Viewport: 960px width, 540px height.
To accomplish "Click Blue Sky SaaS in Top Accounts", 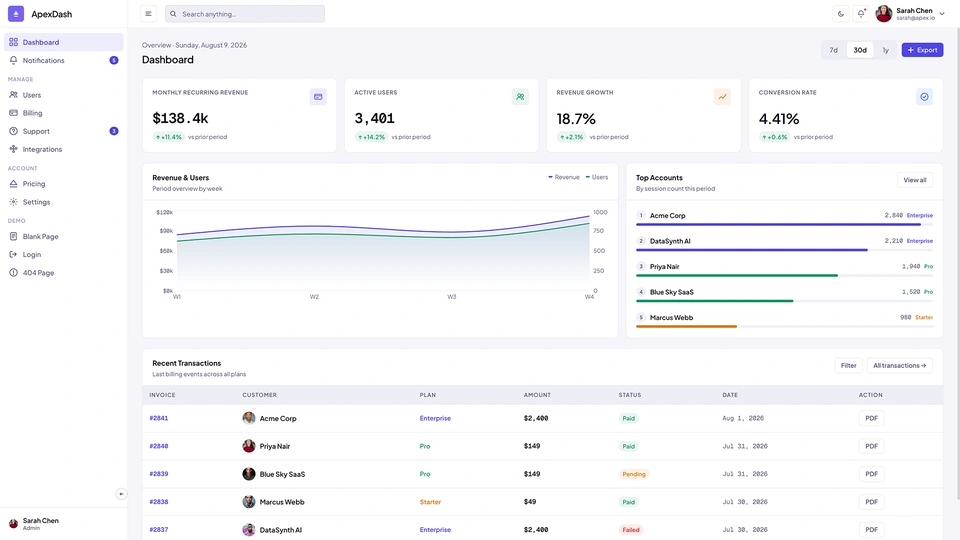I will pos(672,292).
